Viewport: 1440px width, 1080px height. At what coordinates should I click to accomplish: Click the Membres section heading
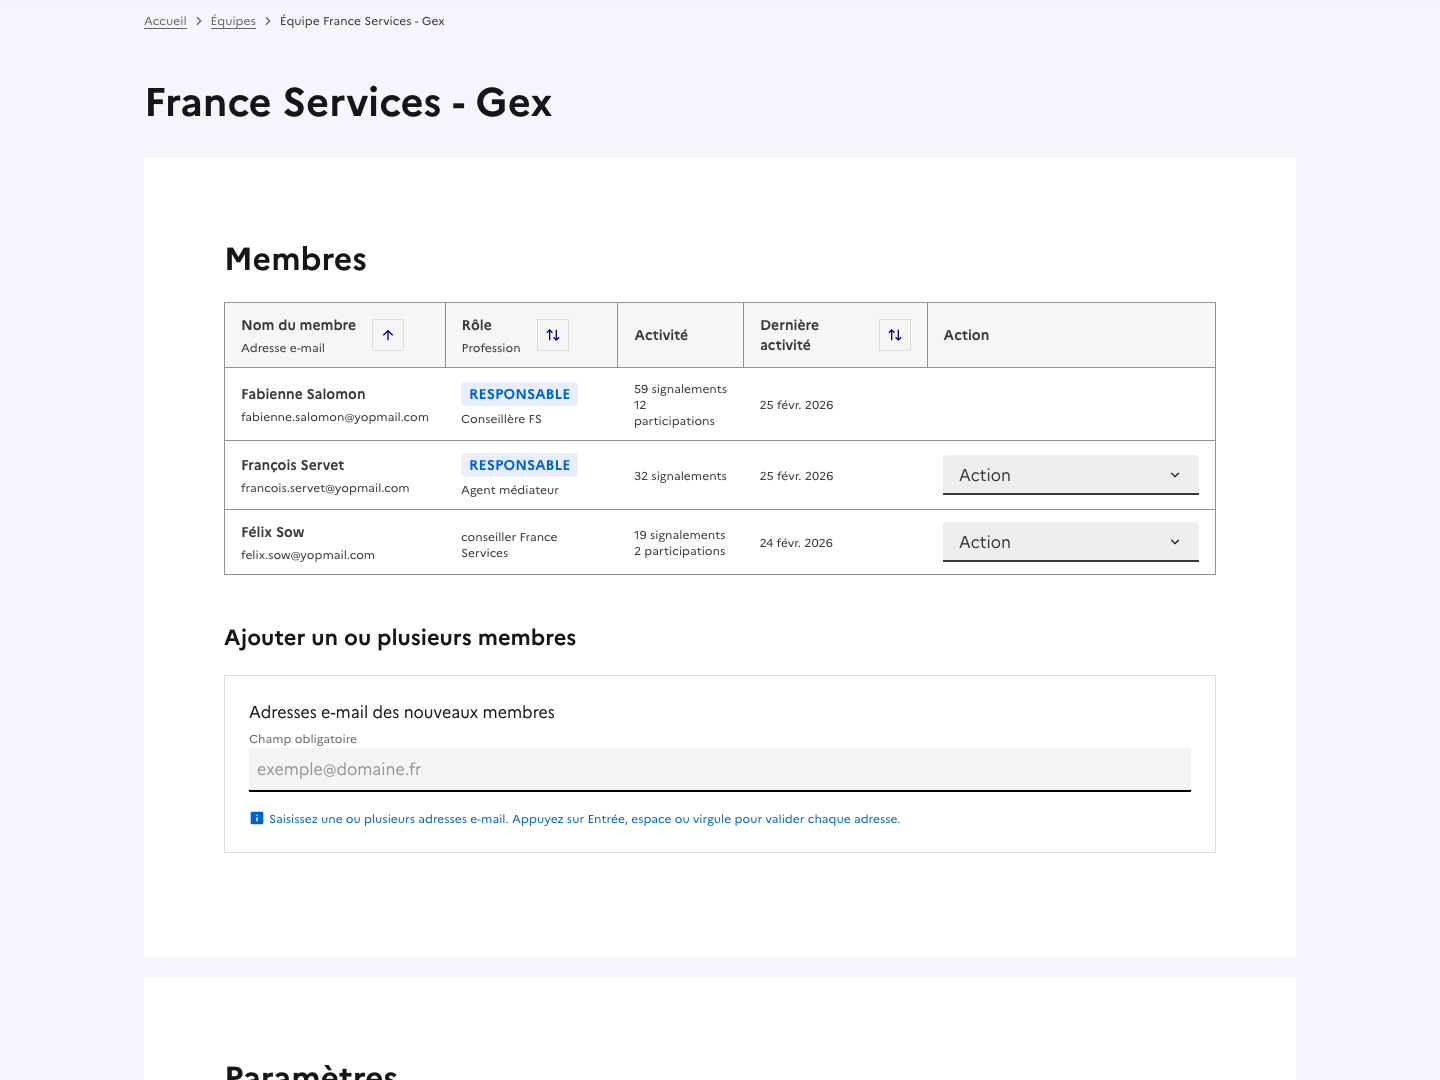[295, 259]
